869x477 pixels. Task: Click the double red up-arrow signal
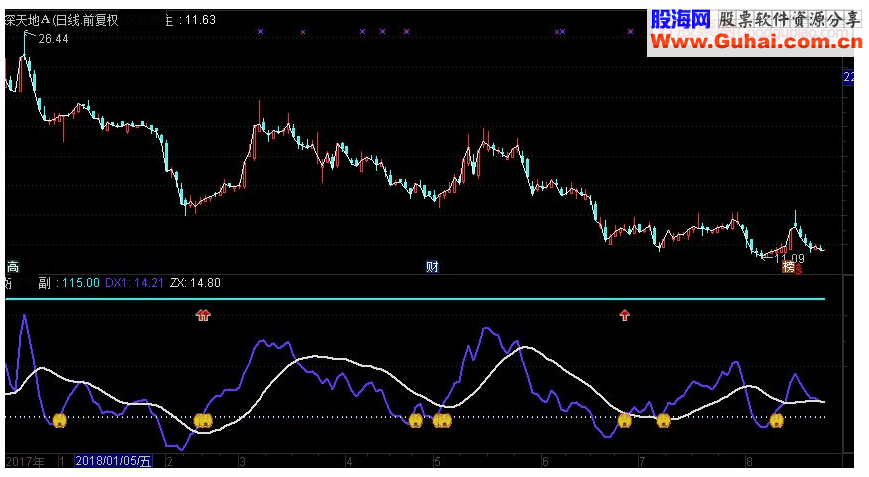click(203, 315)
